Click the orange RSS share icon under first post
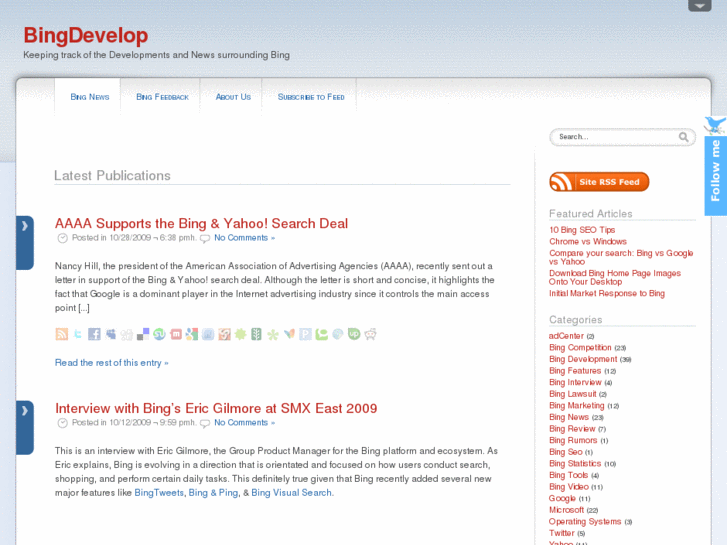Image resolution: width=727 pixels, height=545 pixels. click(62, 334)
